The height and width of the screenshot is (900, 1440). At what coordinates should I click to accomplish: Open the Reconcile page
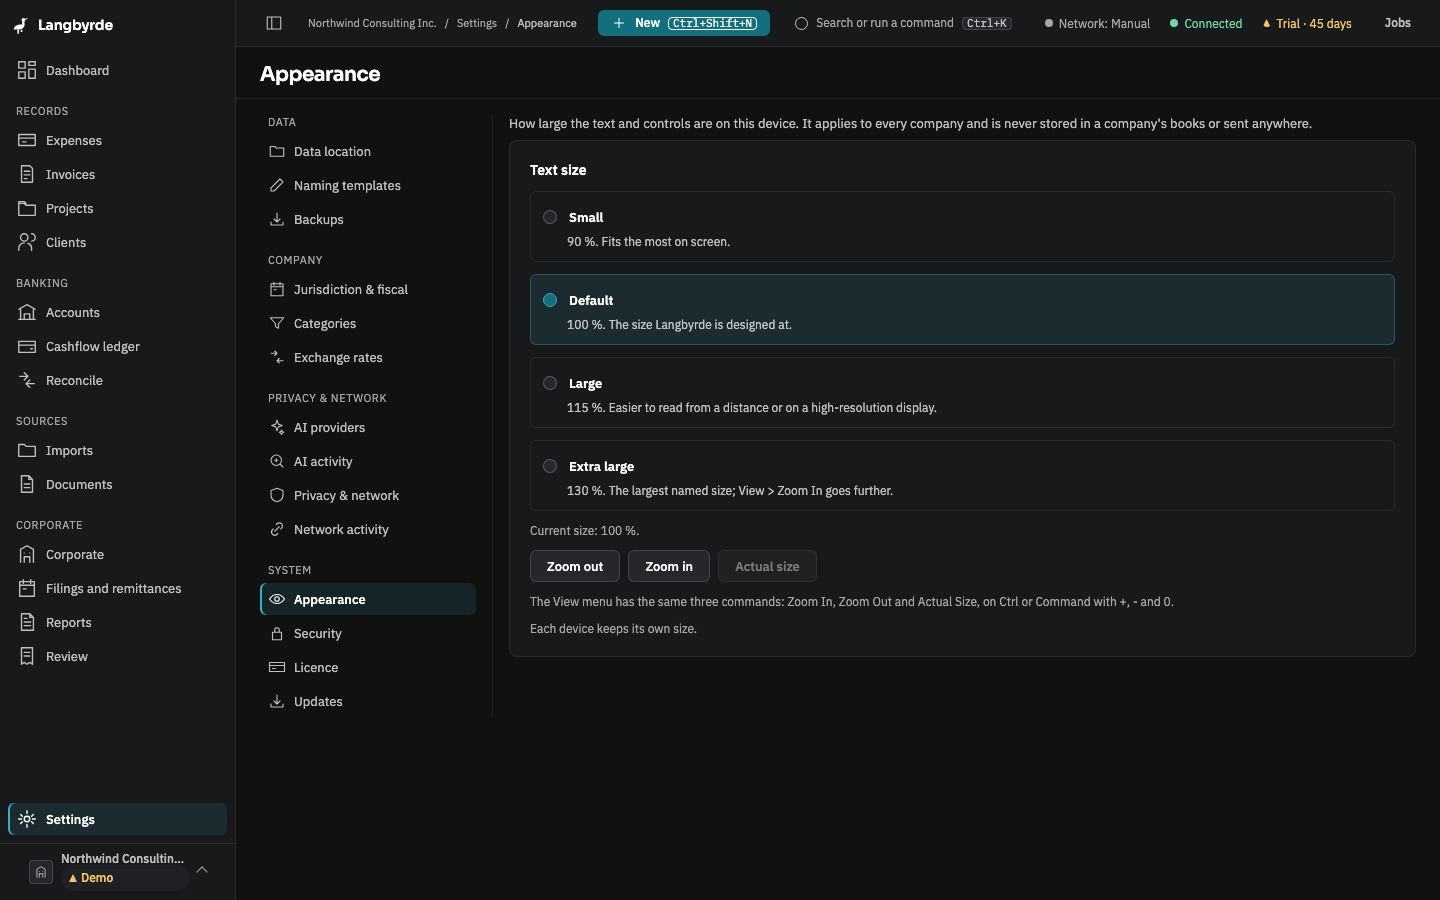[117, 380]
